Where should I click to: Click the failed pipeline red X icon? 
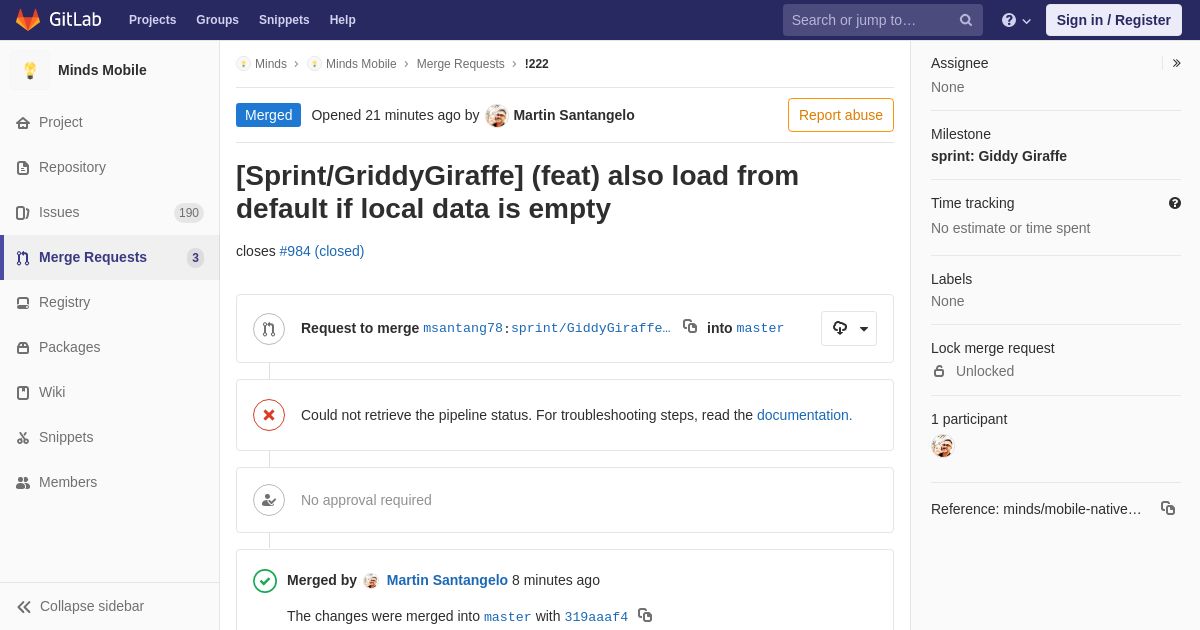point(269,415)
